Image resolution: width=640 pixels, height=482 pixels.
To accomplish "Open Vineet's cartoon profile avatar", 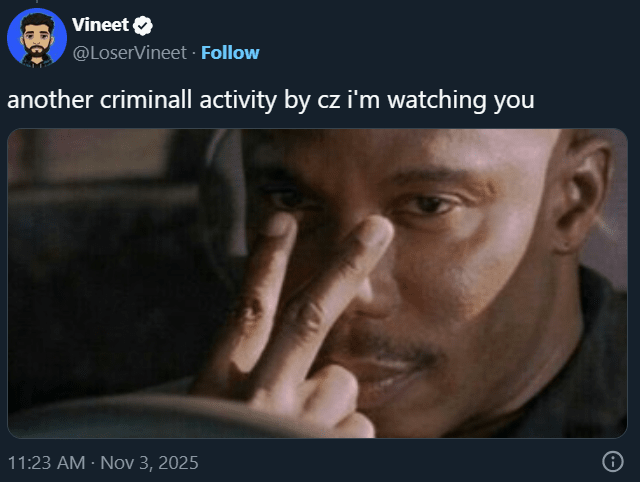I will 37,38.
